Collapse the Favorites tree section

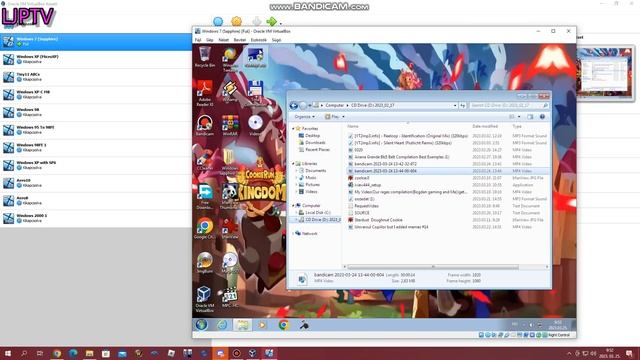(x=293, y=128)
